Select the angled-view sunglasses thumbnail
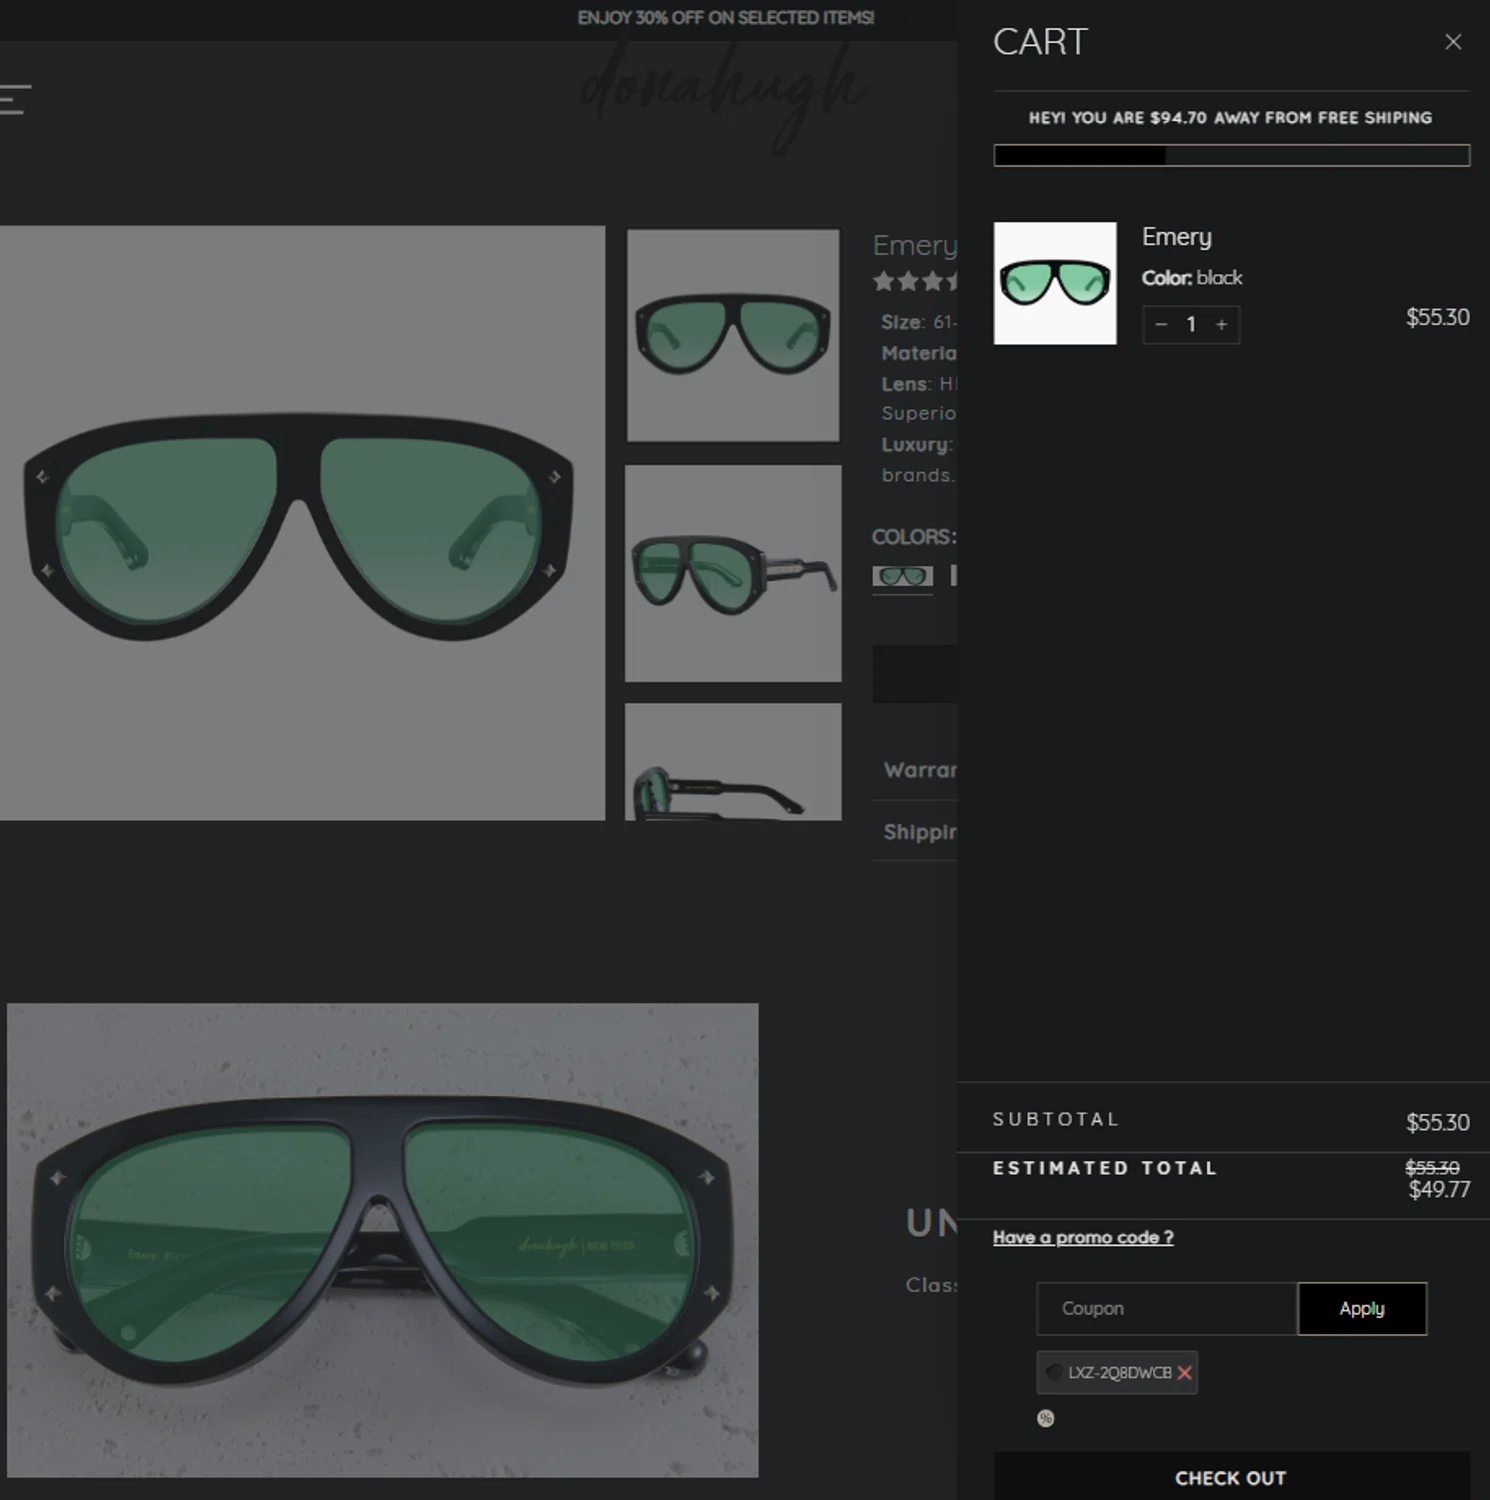 pyautogui.click(x=733, y=573)
